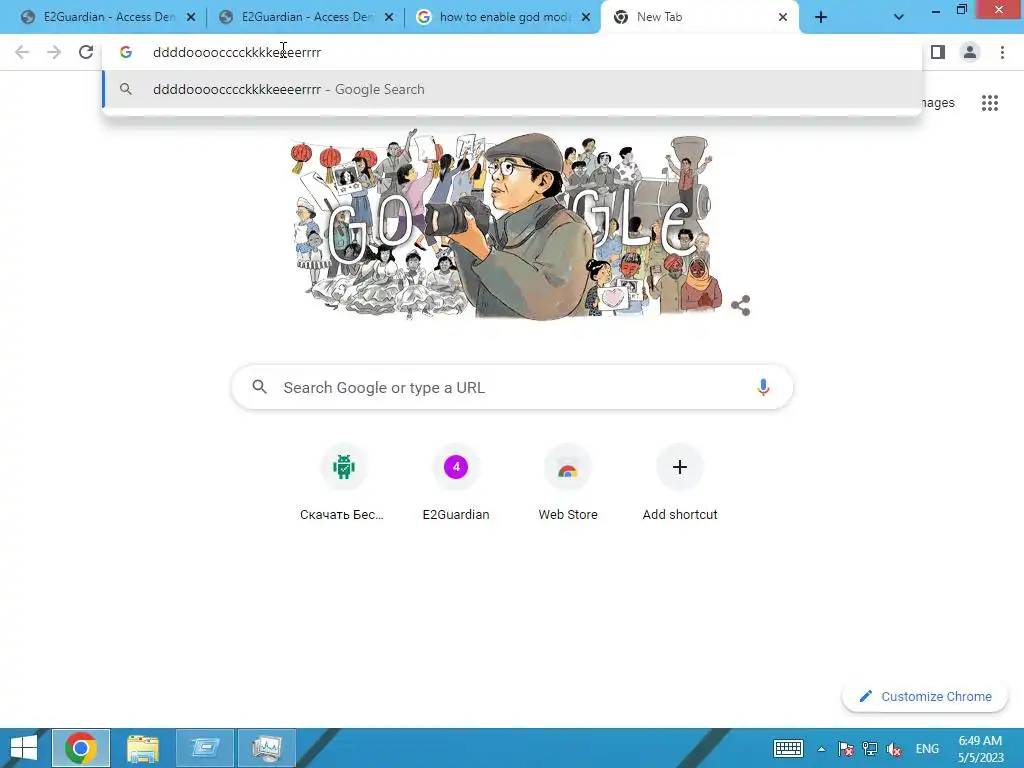Go back using the back arrow

(x=22, y=52)
